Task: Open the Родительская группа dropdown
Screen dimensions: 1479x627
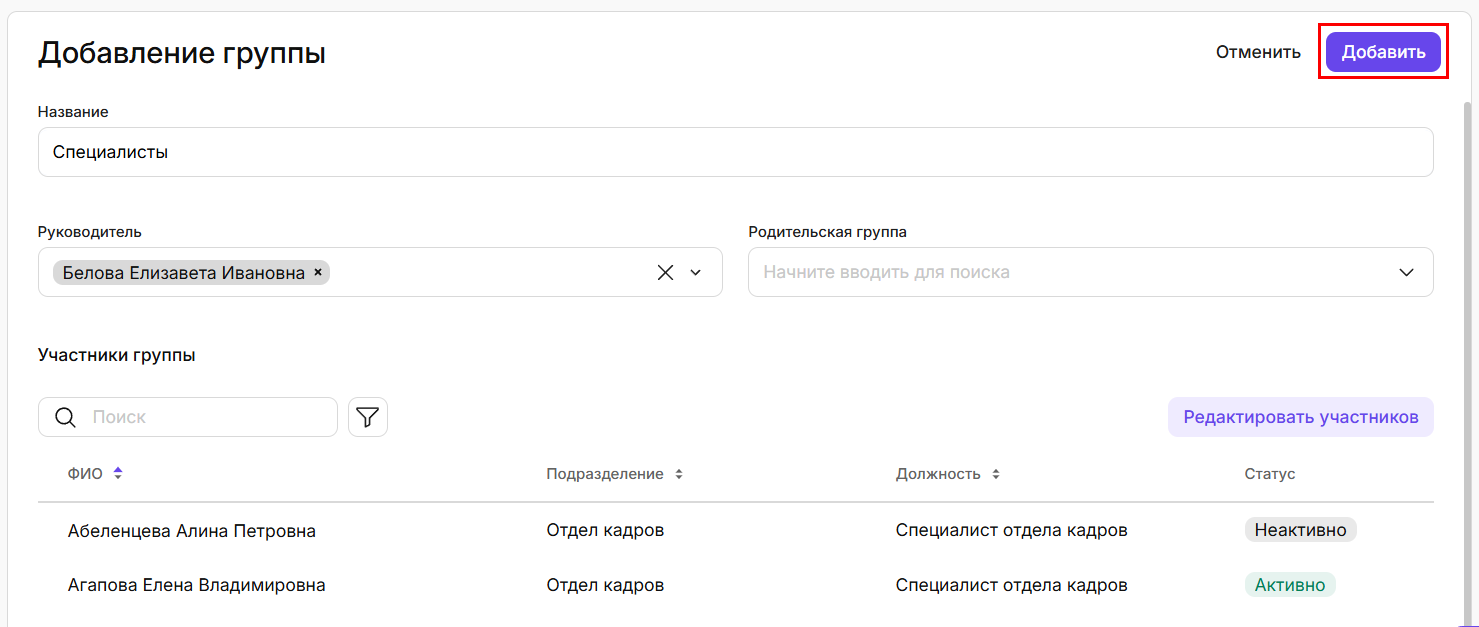Action: tap(1406, 272)
